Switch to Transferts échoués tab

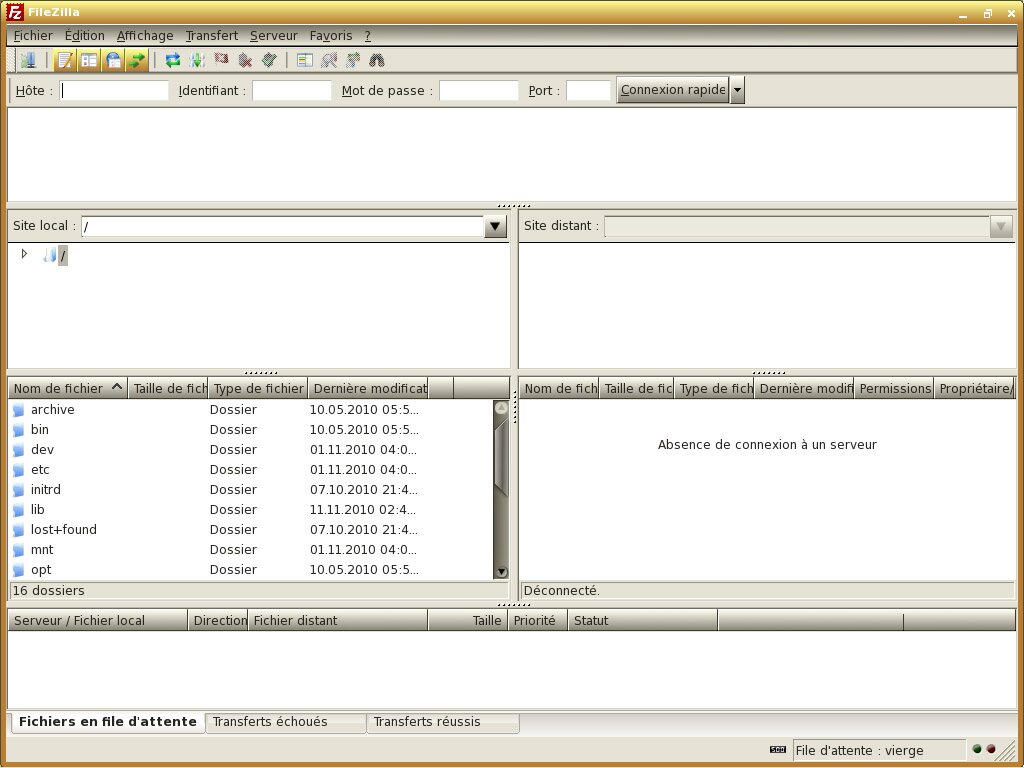(285, 722)
